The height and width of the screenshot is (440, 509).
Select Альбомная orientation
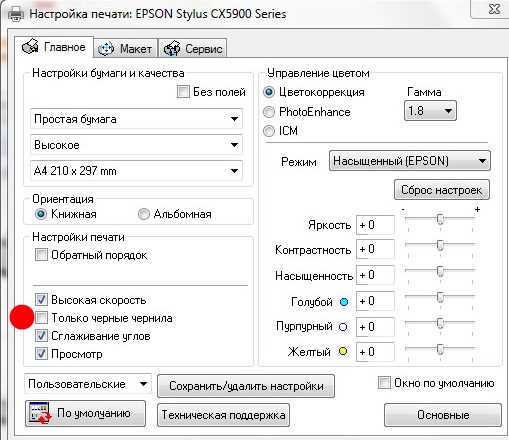[144, 214]
